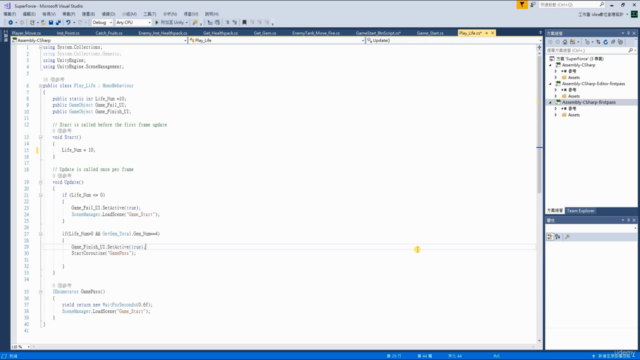
Task: Open the Debug configuration dropdown
Action: click(102, 22)
